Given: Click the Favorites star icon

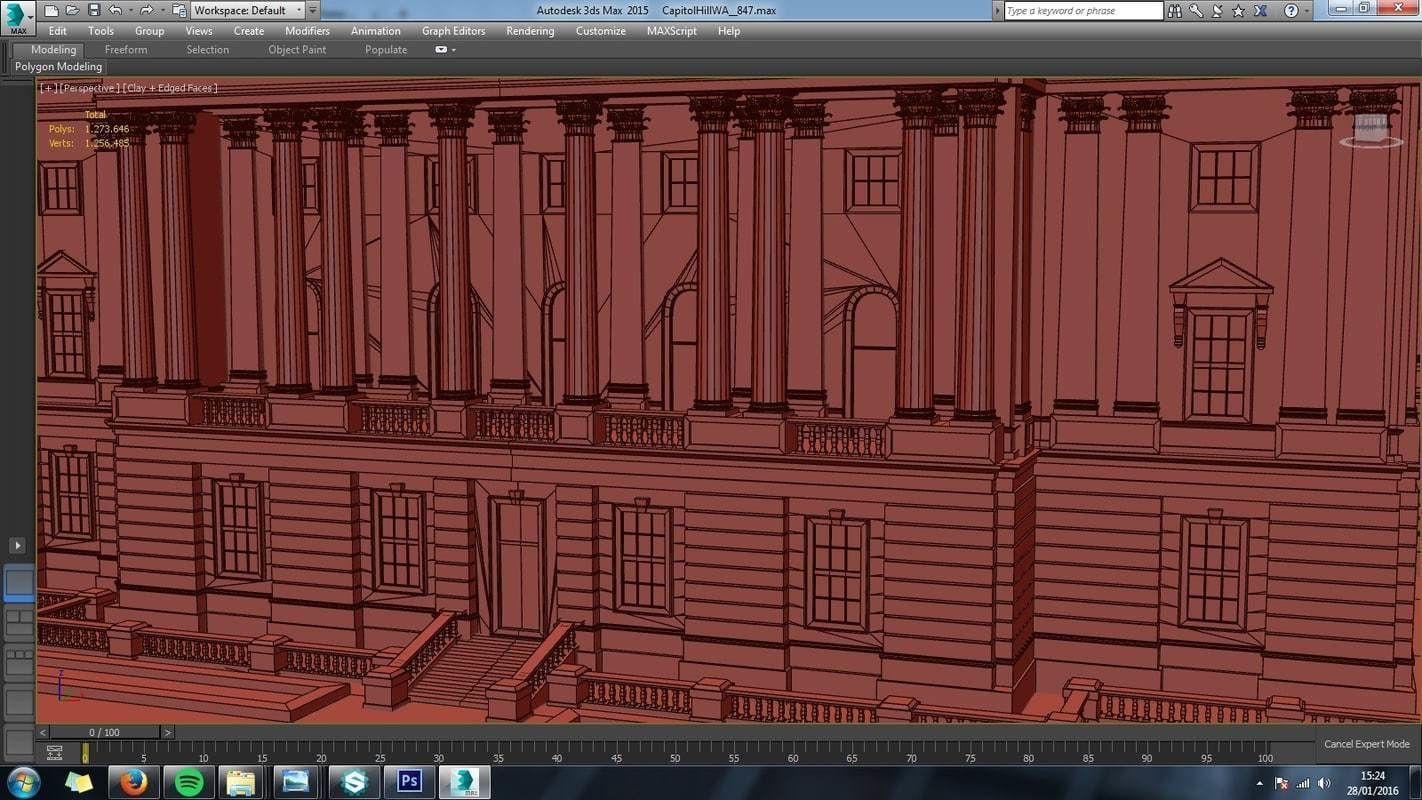Looking at the screenshot, I should pos(1239,10).
